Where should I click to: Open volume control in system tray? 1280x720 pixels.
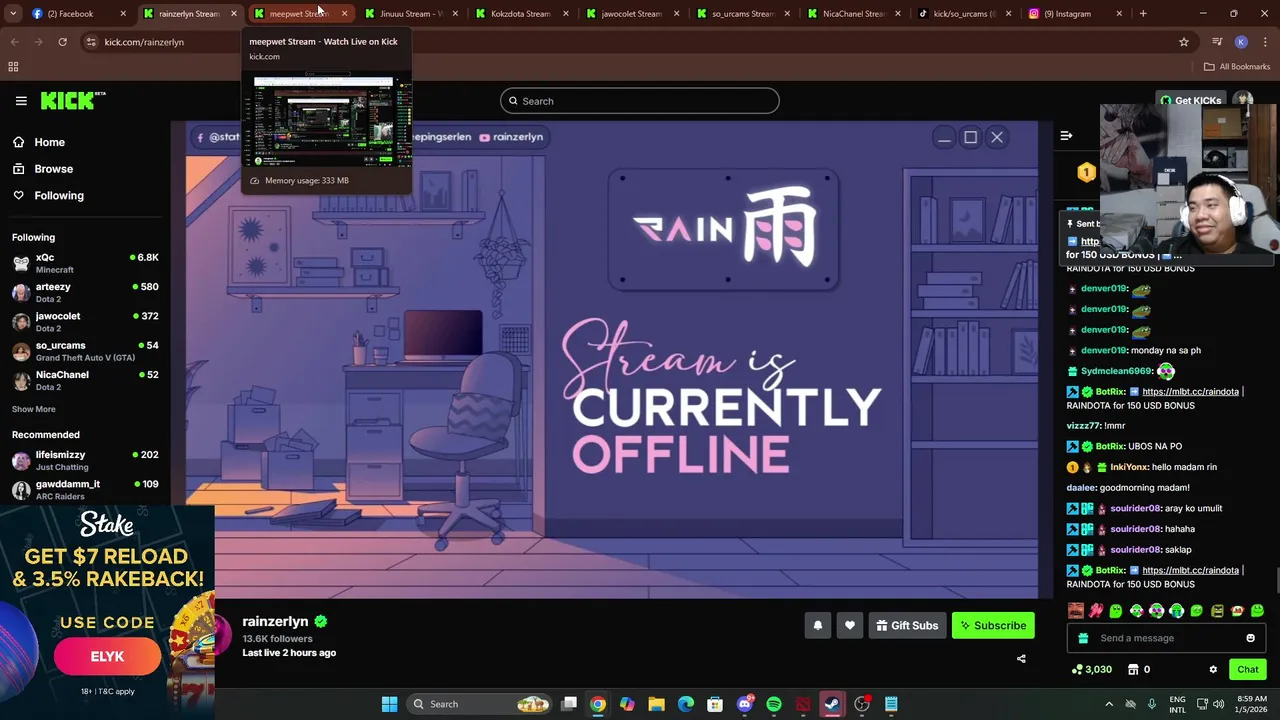coord(1219,704)
